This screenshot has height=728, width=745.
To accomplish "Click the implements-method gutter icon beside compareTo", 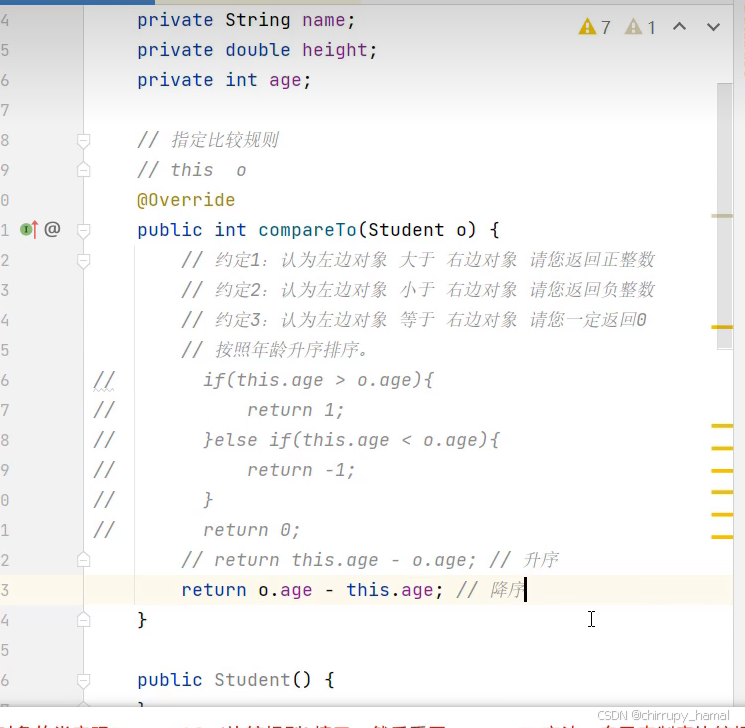I will pos(29,230).
